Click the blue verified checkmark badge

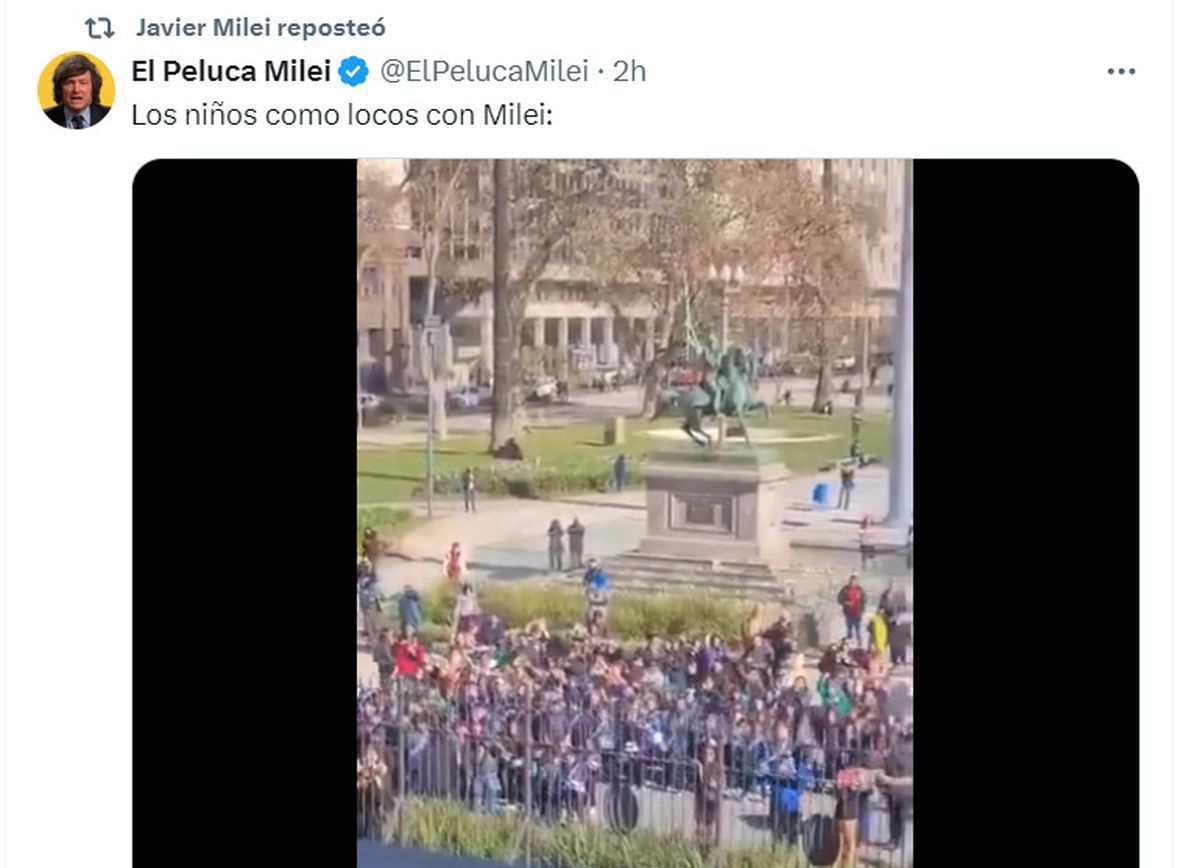tap(353, 71)
